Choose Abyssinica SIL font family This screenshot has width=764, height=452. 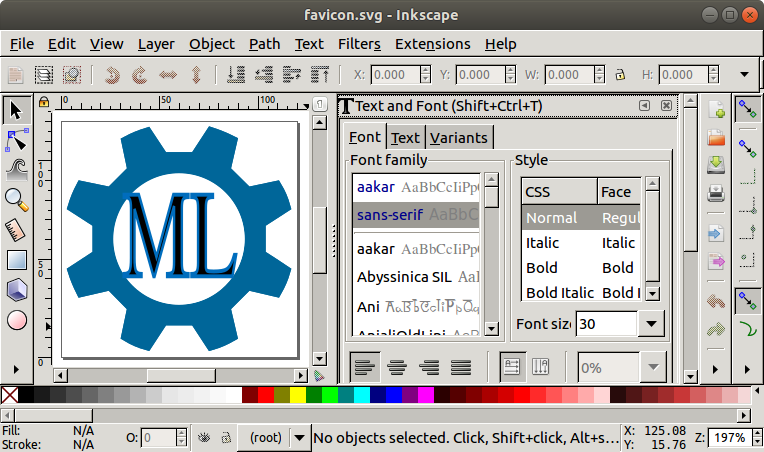(417, 277)
